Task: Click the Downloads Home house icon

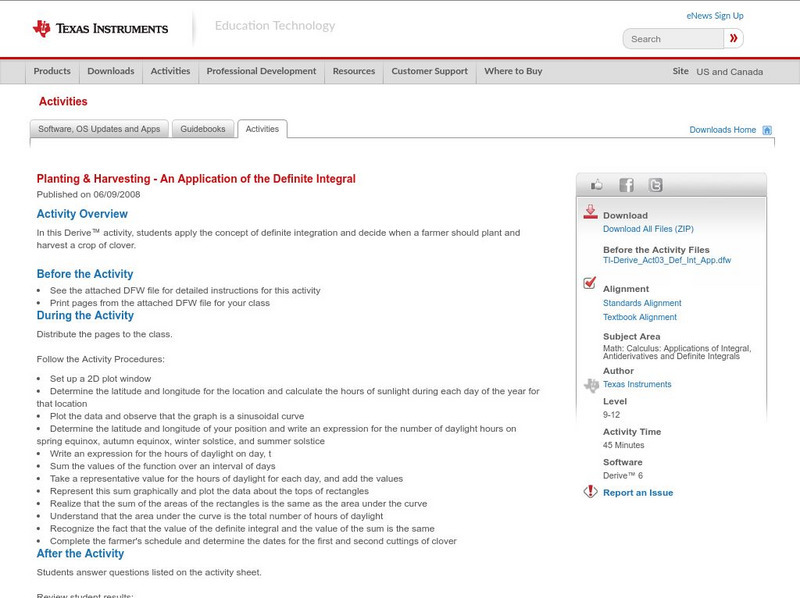Action: [767, 130]
